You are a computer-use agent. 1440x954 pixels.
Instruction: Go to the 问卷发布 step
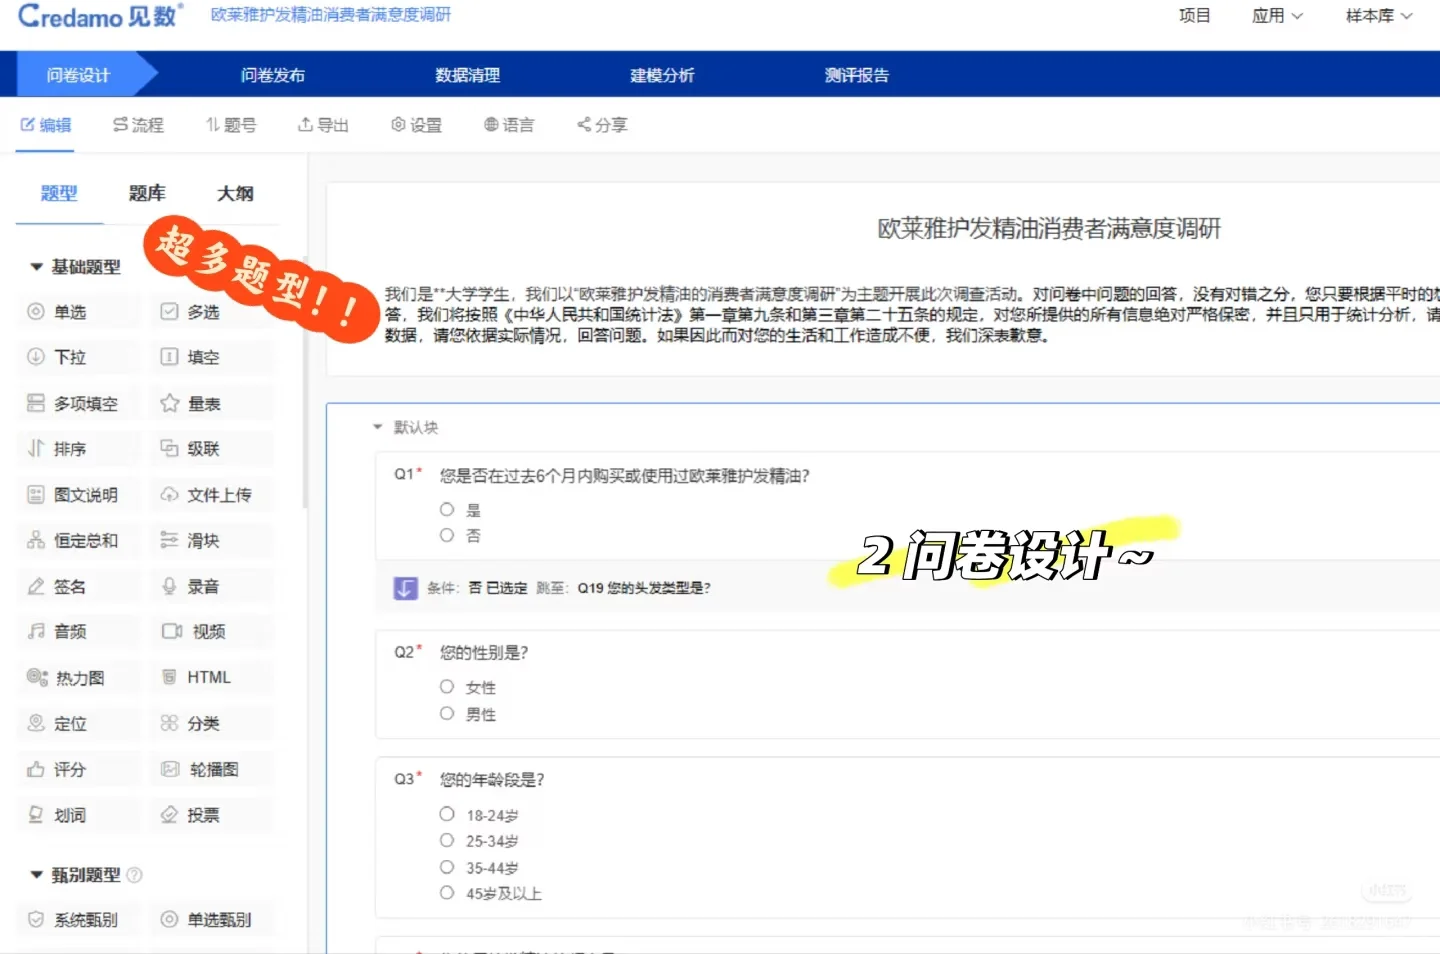coord(273,75)
